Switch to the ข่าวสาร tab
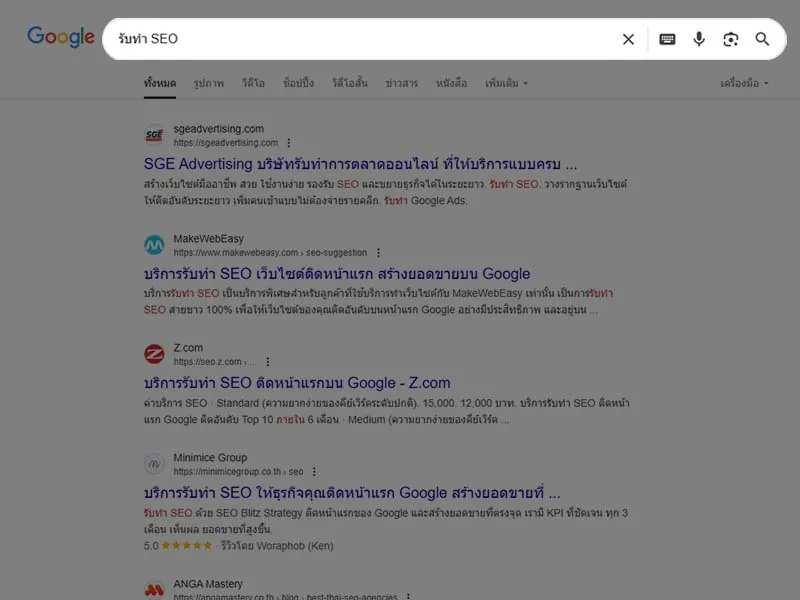This screenshot has height=600, width=800. pyautogui.click(x=402, y=83)
